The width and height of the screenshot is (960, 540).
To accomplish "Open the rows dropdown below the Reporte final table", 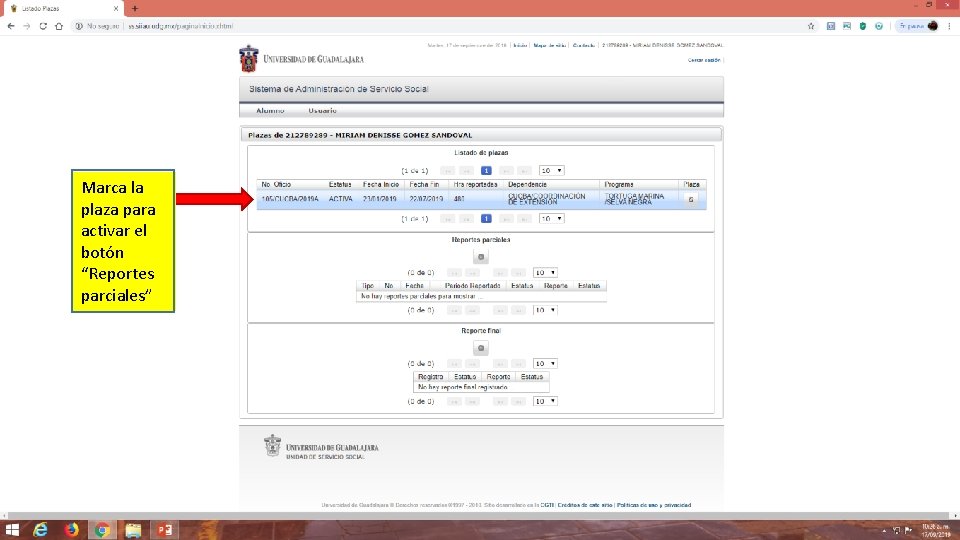I will [x=545, y=401].
